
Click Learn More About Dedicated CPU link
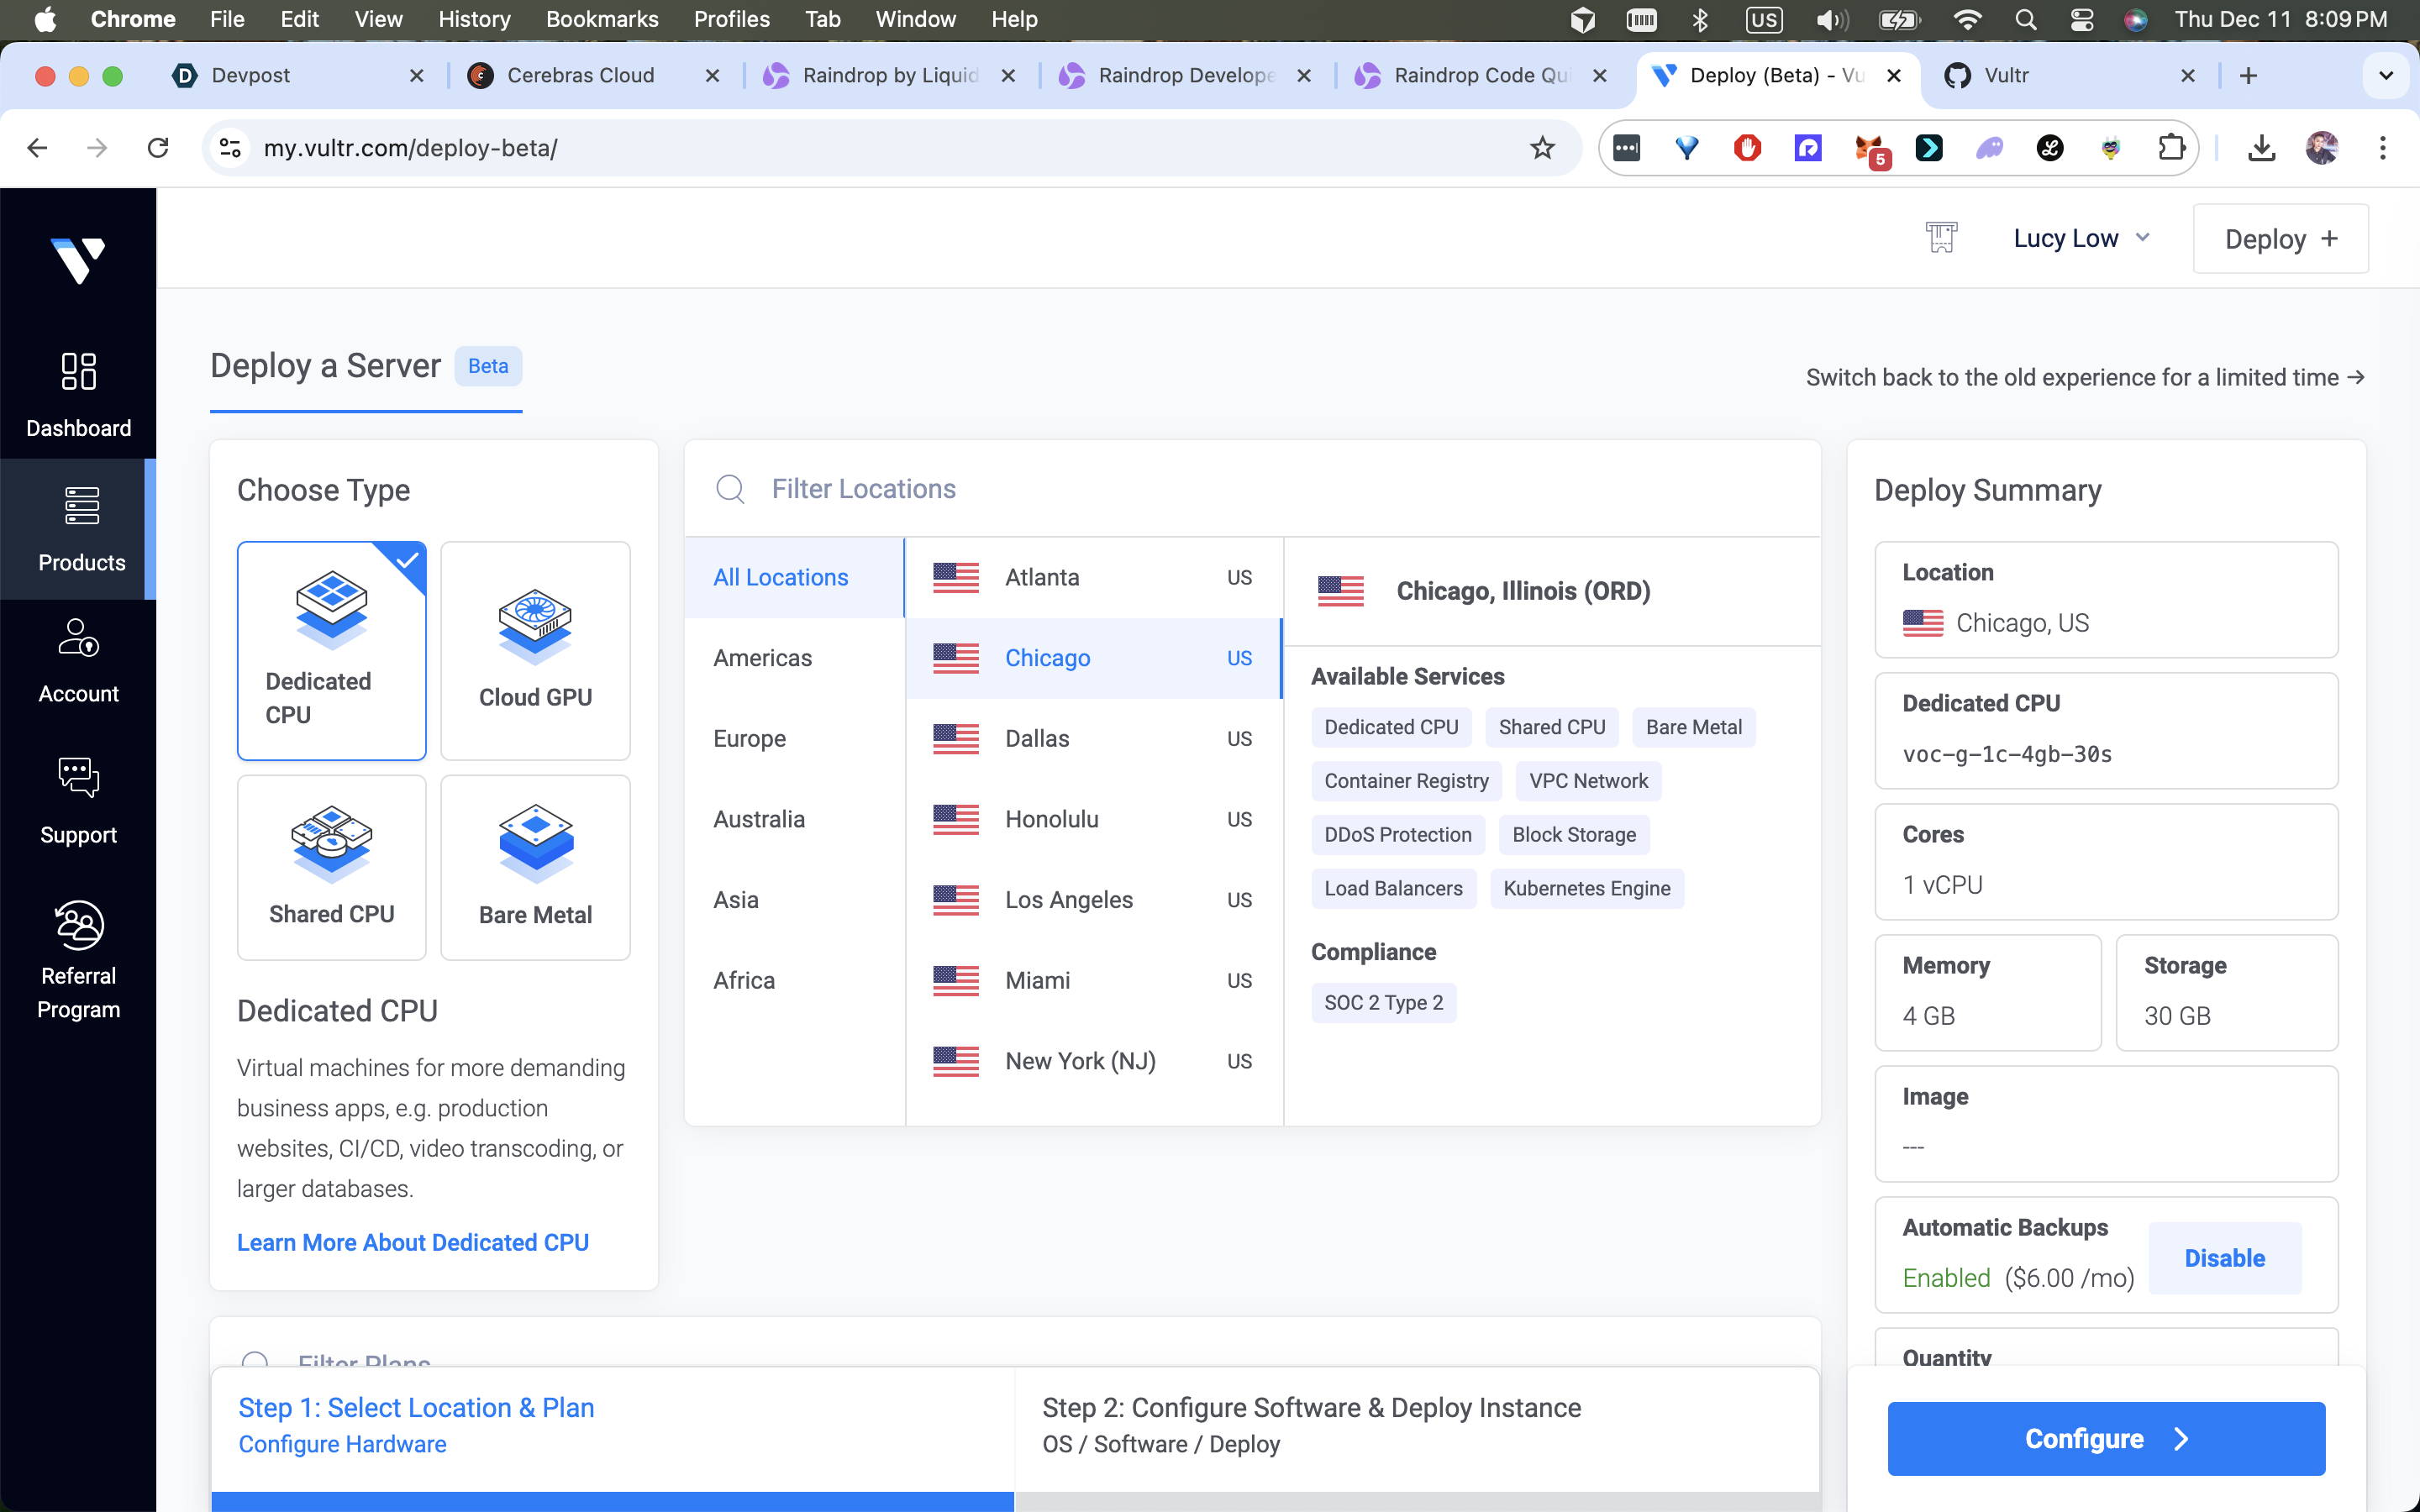point(412,1242)
